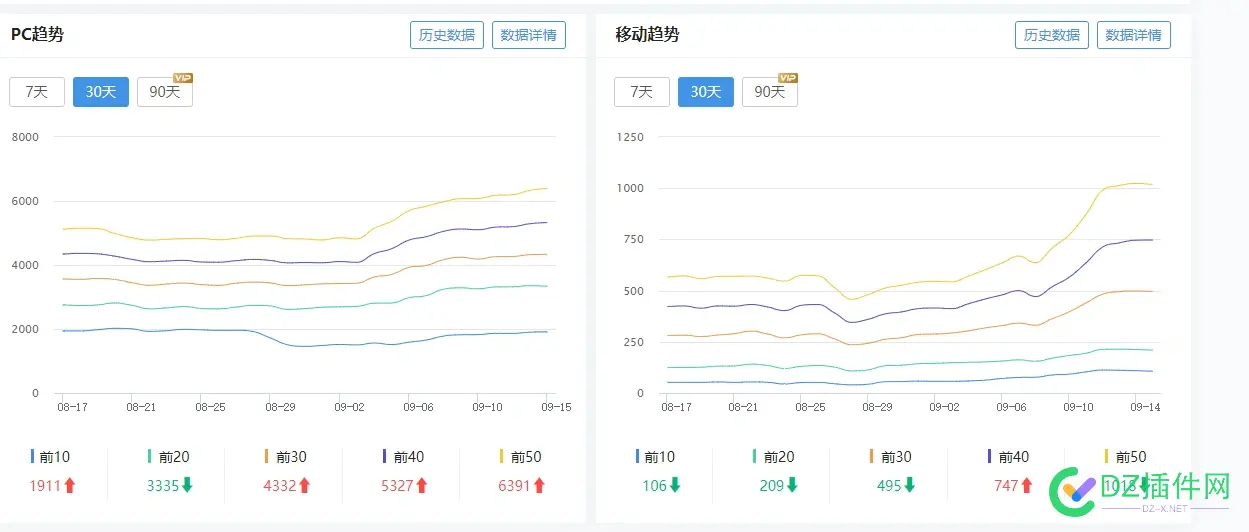Image resolution: width=1249 pixels, height=532 pixels.
Task: Switch mobile trend to 7天 range
Action: [642, 92]
